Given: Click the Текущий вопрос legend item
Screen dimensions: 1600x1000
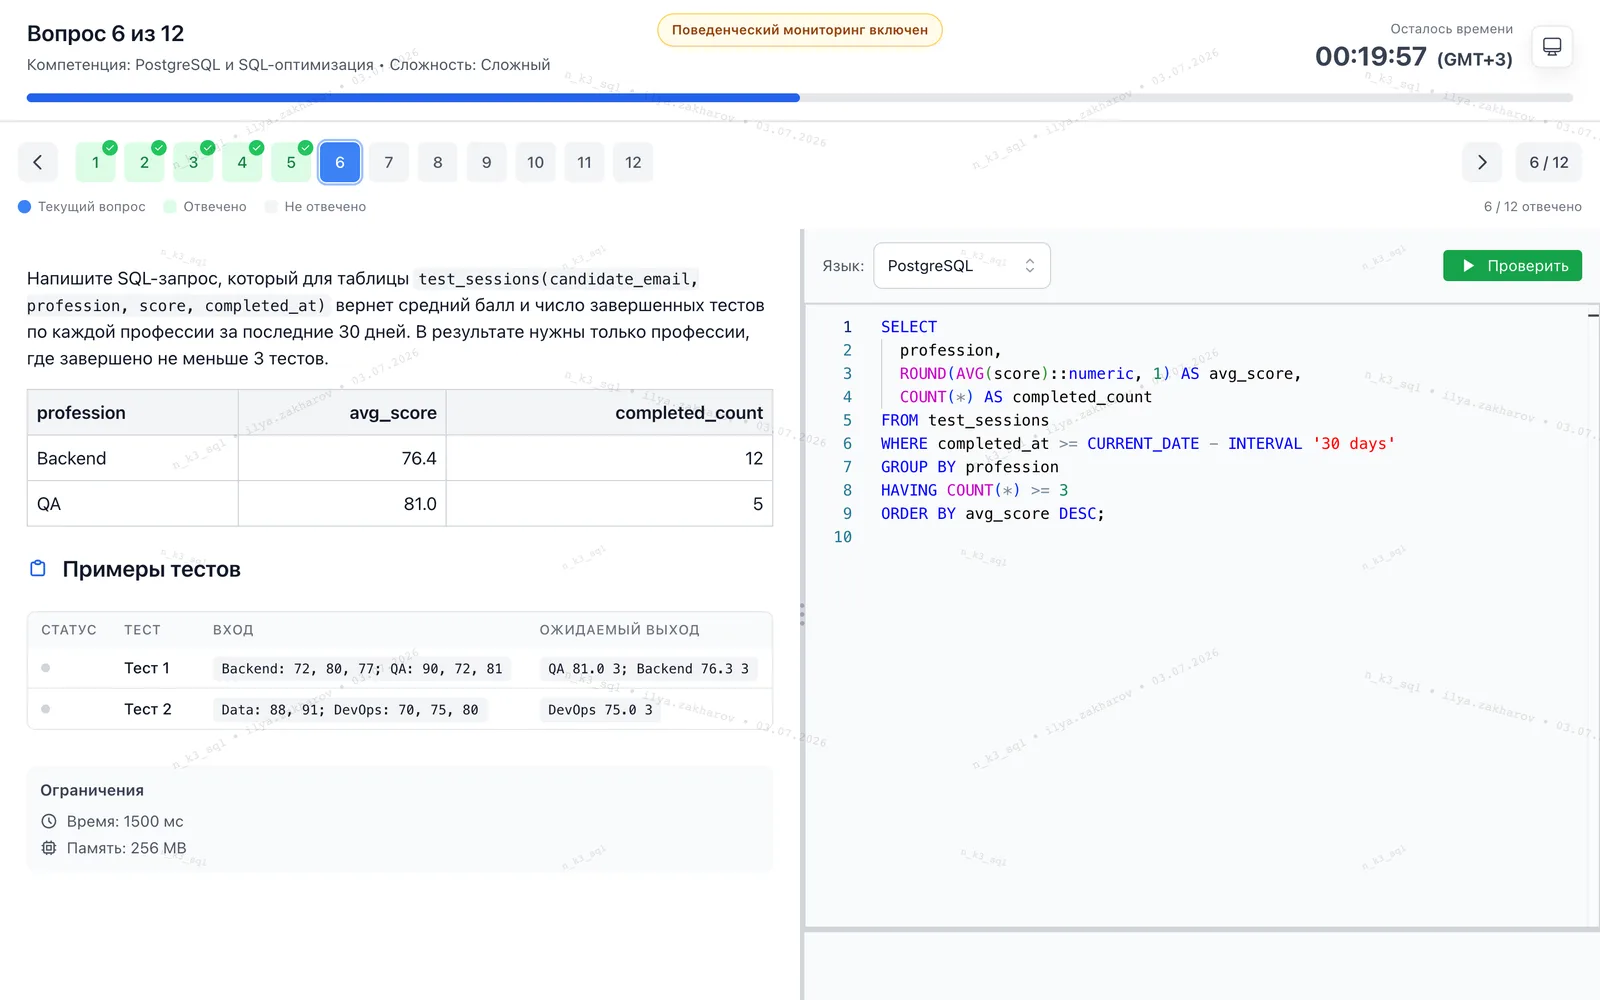Looking at the screenshot, I should click(x=82, y=207).
